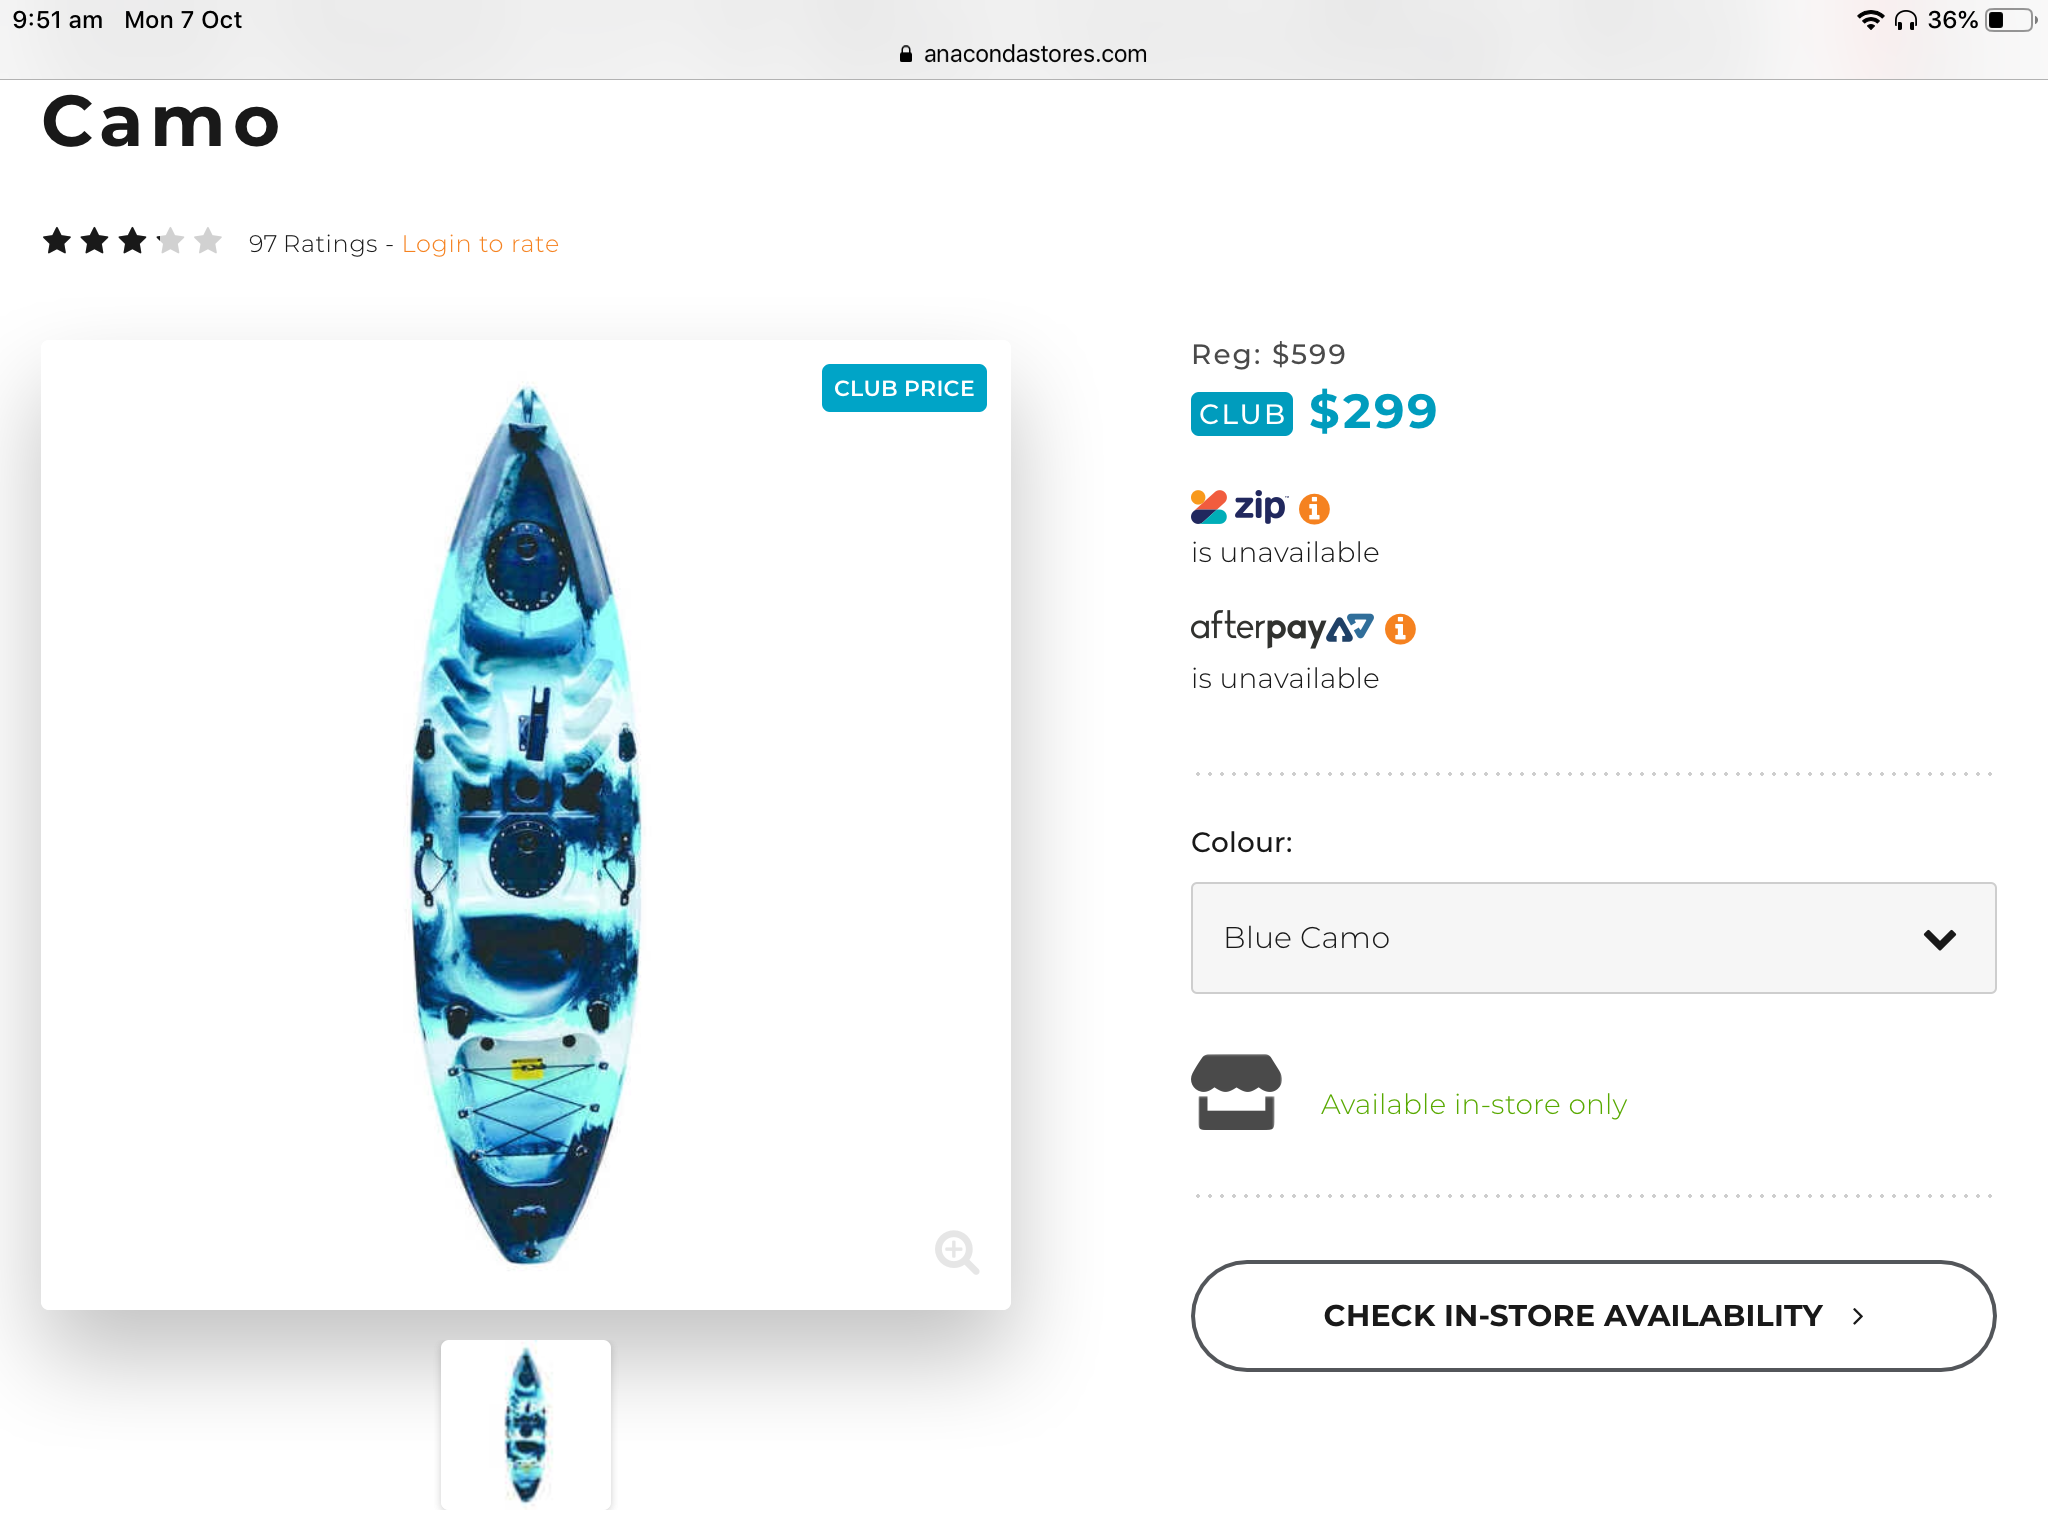Click the Afterpay info icon
Image resolution: width=2048 pixels, height=1536 pixels.
point(1400,629)
